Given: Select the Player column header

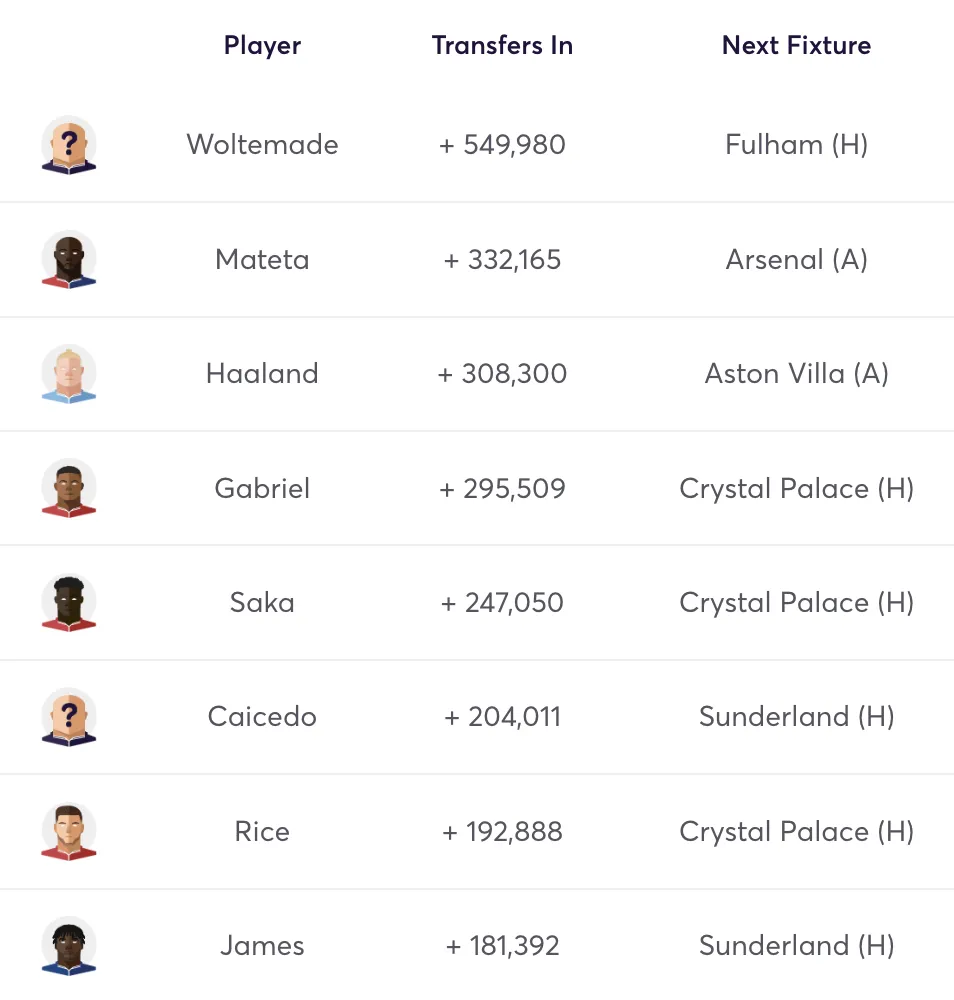Looking at the screenshot, I should 262,45.
